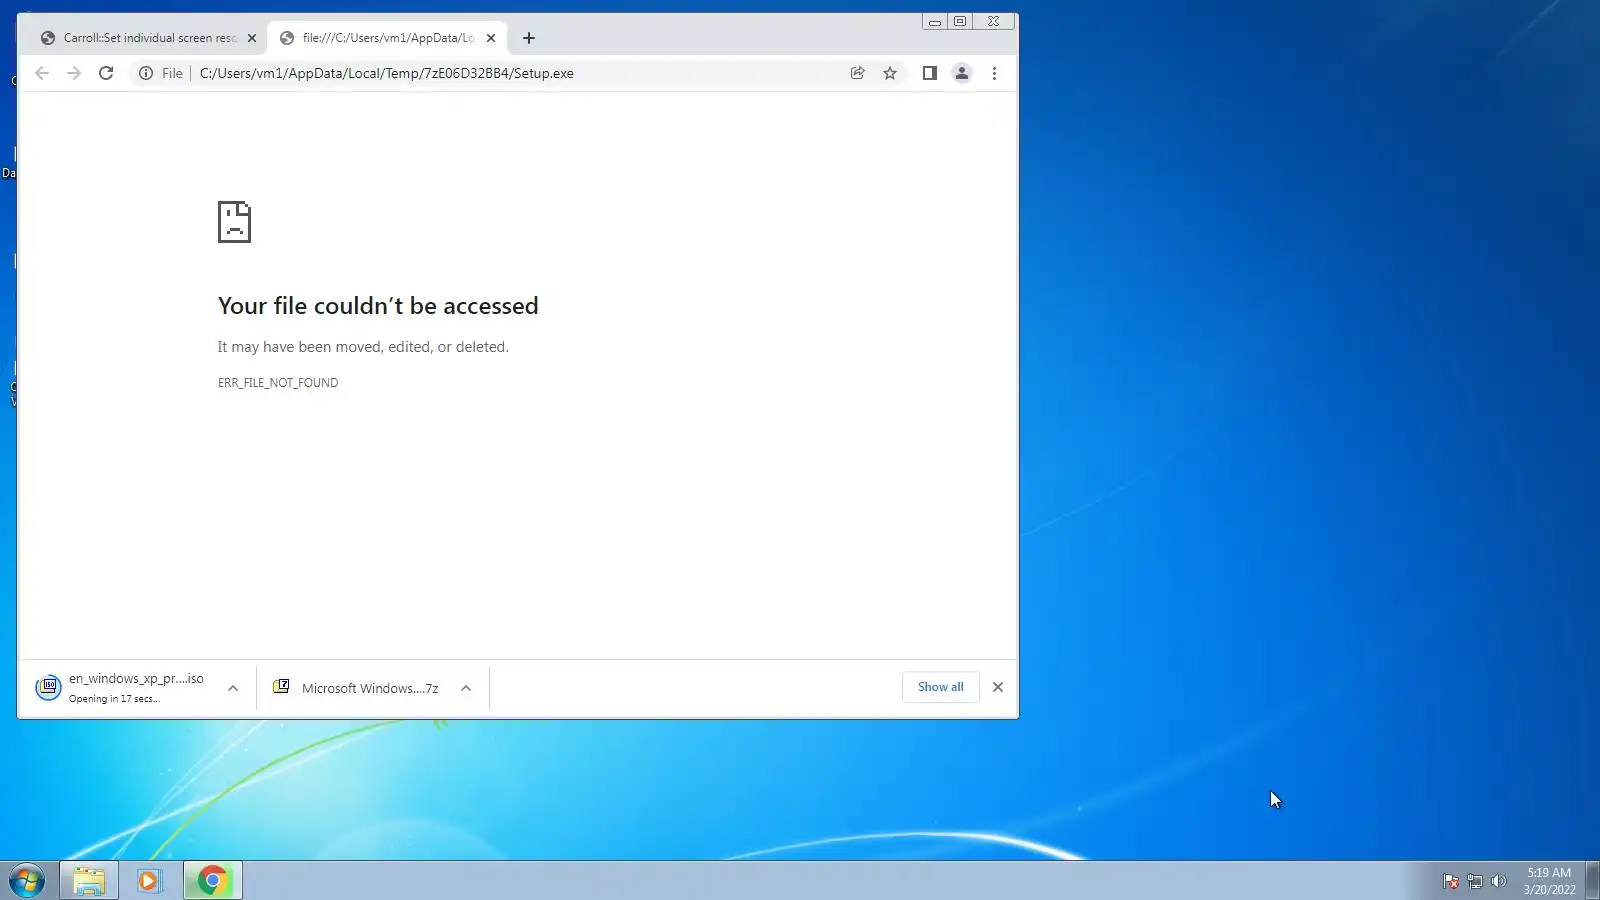
Task: Expand options for Microsoft Windows 7z download
Action: 466,688
